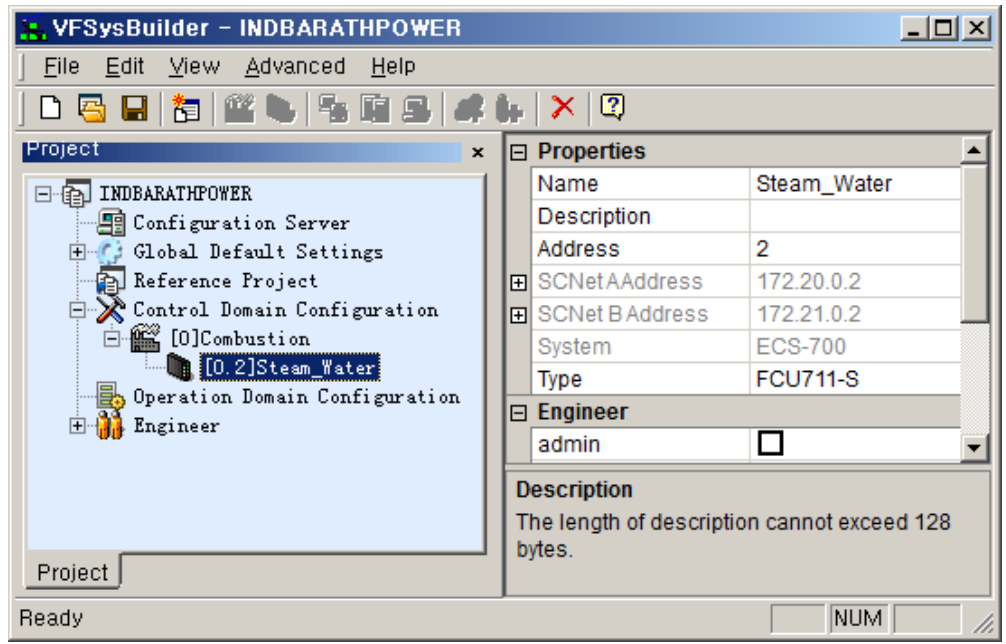Click the INDBARATHPOWER project root icon
1006x644 pixels.
[x=76, y=193]
